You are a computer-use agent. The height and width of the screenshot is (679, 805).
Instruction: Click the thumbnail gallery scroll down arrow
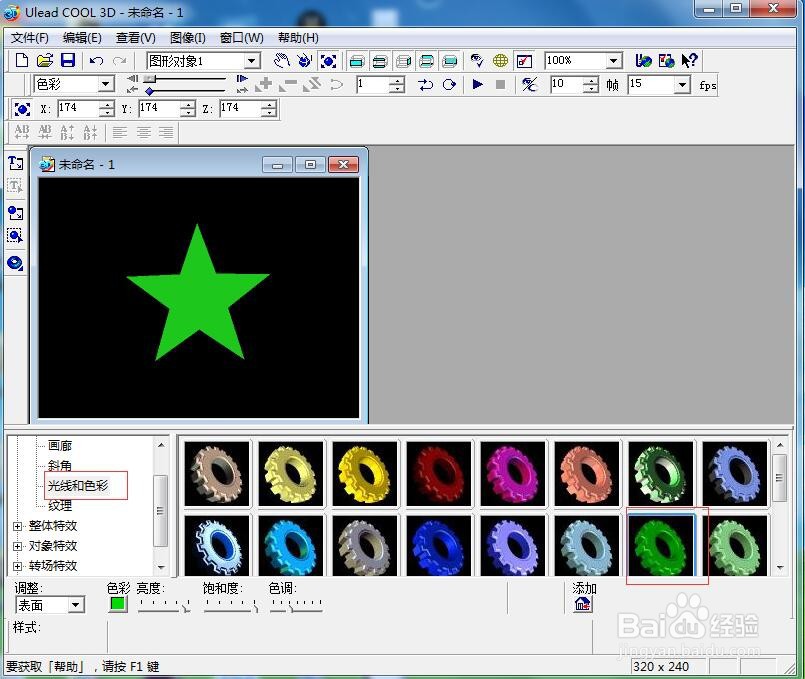coord(780,568)
